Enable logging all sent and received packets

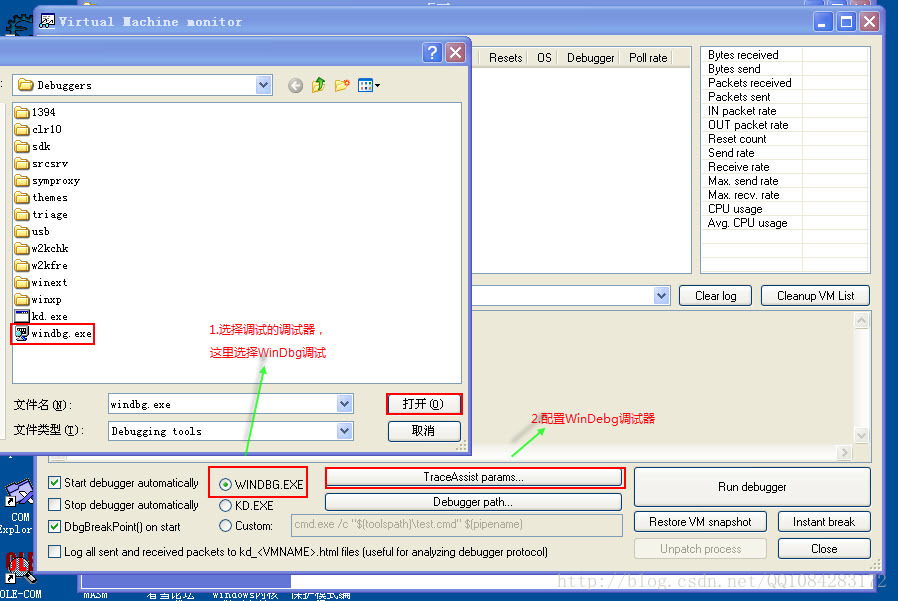point(54,552)
